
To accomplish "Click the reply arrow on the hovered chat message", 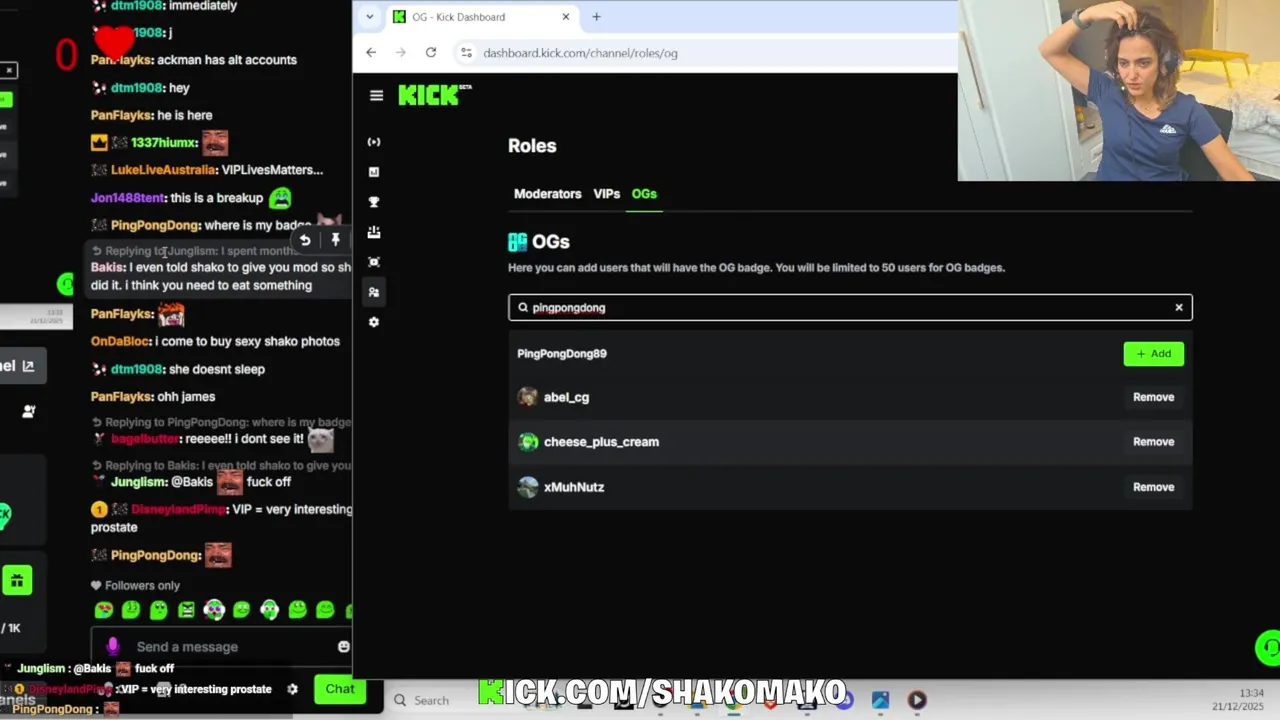I will coord(305,240).
